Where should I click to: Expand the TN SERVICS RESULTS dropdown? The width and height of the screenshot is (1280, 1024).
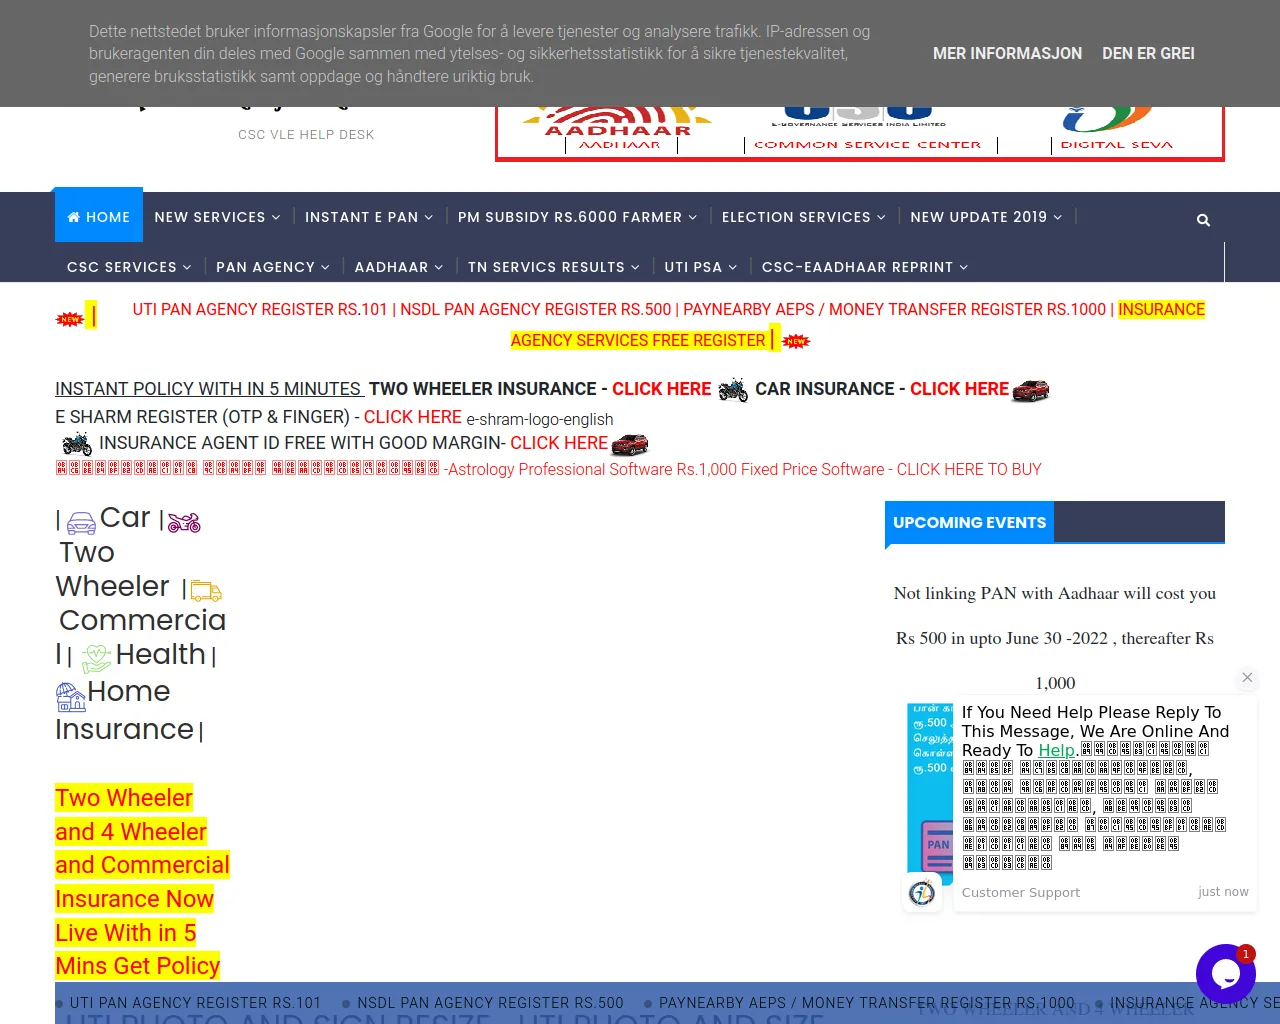554,267
